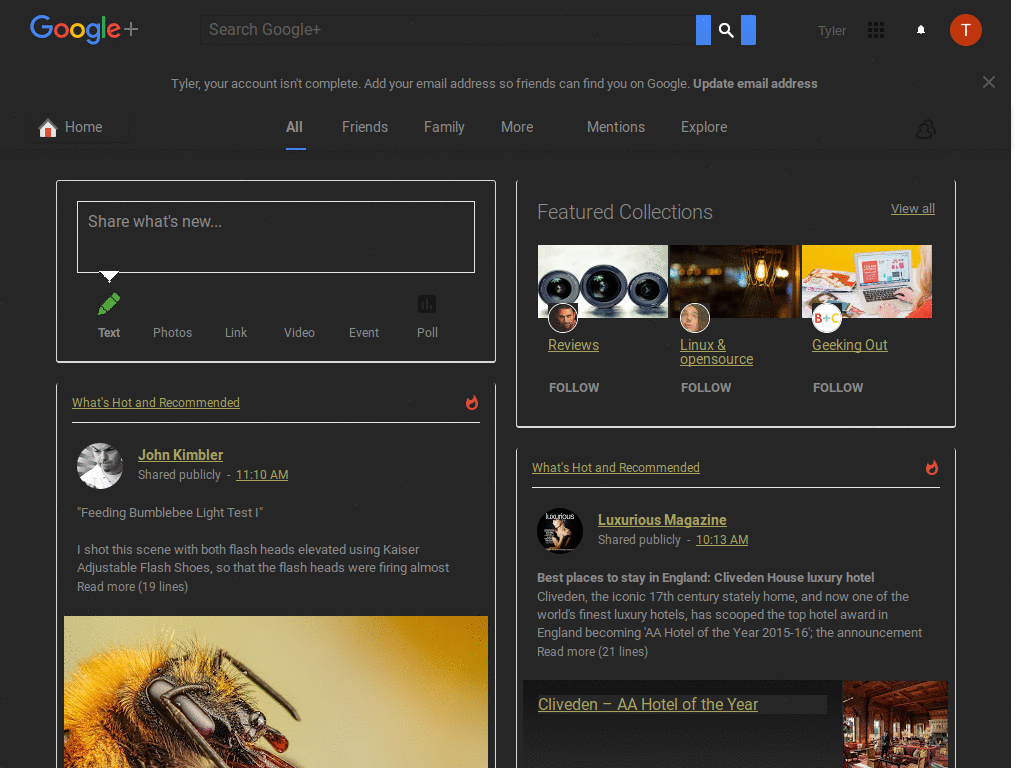Click in the Search Google+ field
This screenshot has height=768, width=1024.
[x=447, y=30]
